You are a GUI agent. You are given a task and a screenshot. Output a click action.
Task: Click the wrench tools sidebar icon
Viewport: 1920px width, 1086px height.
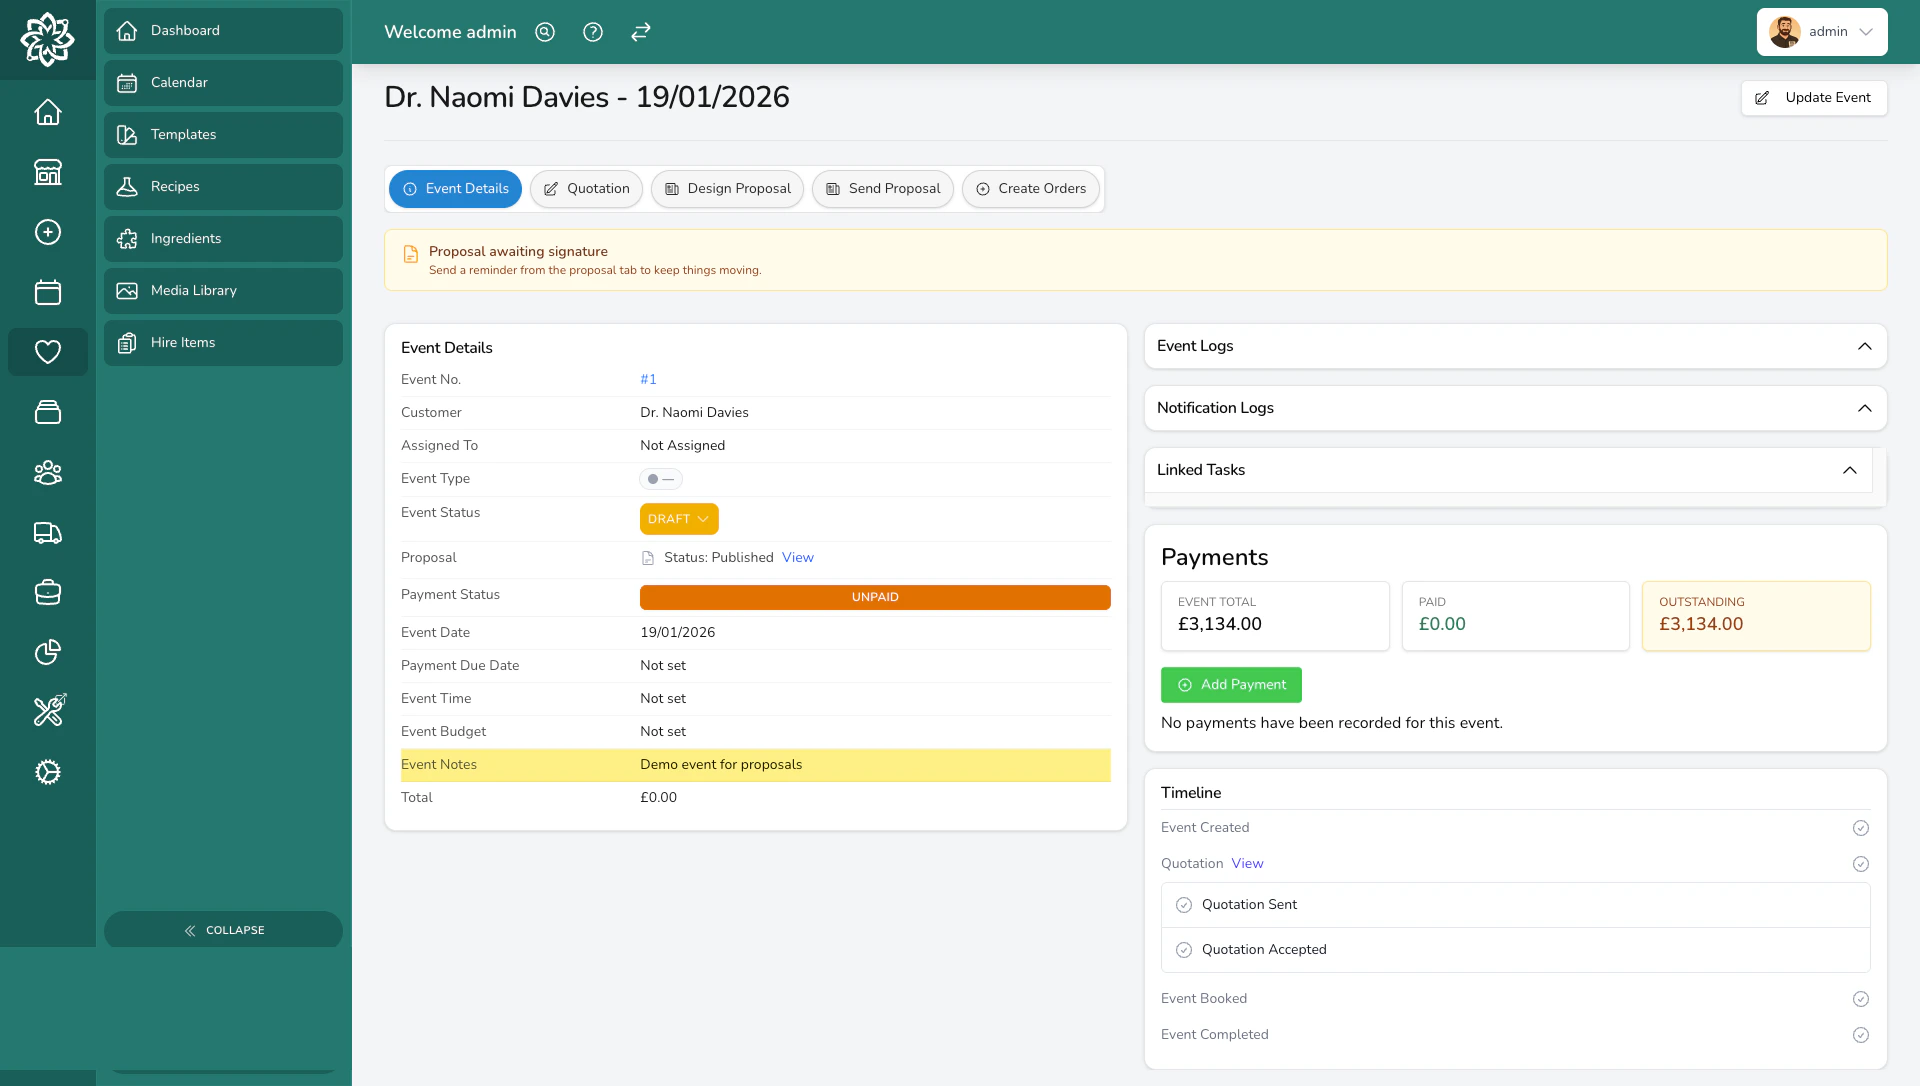48,711
